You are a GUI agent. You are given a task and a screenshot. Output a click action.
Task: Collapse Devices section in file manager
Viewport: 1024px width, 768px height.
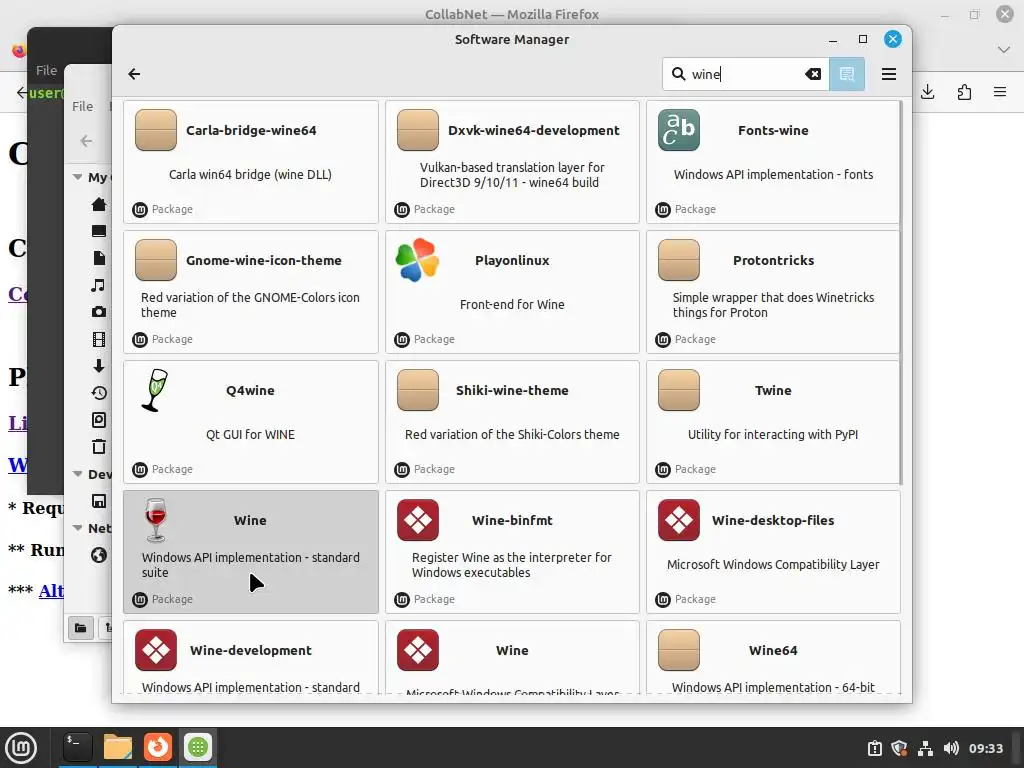pos(77,474)
